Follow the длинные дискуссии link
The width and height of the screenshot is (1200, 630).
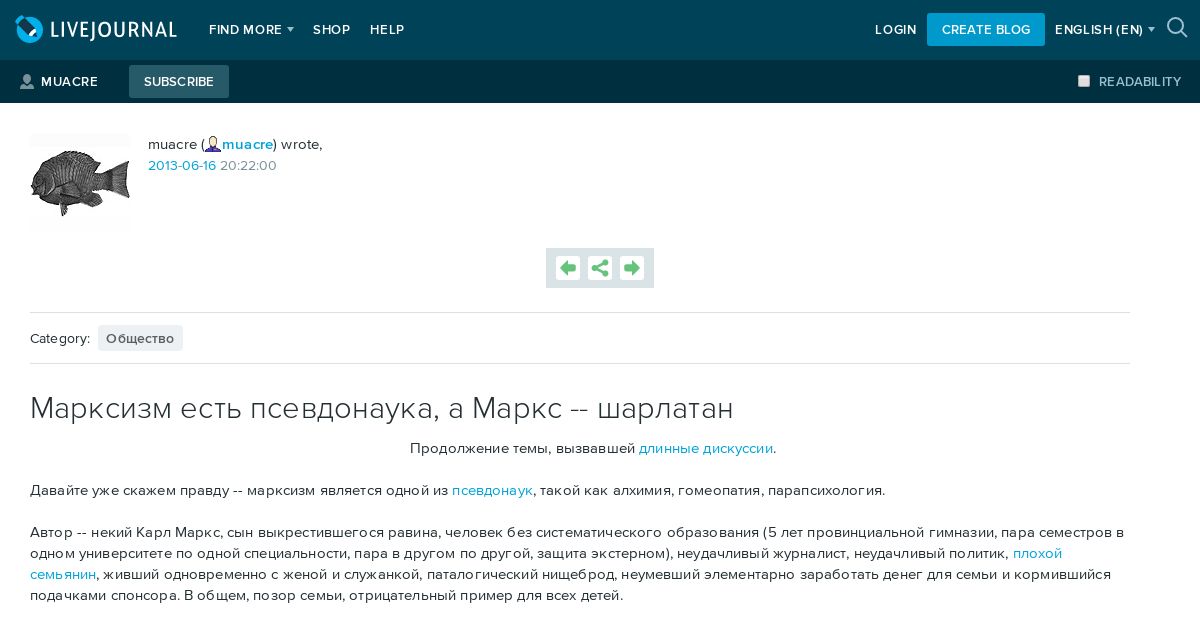coord(706,448)
